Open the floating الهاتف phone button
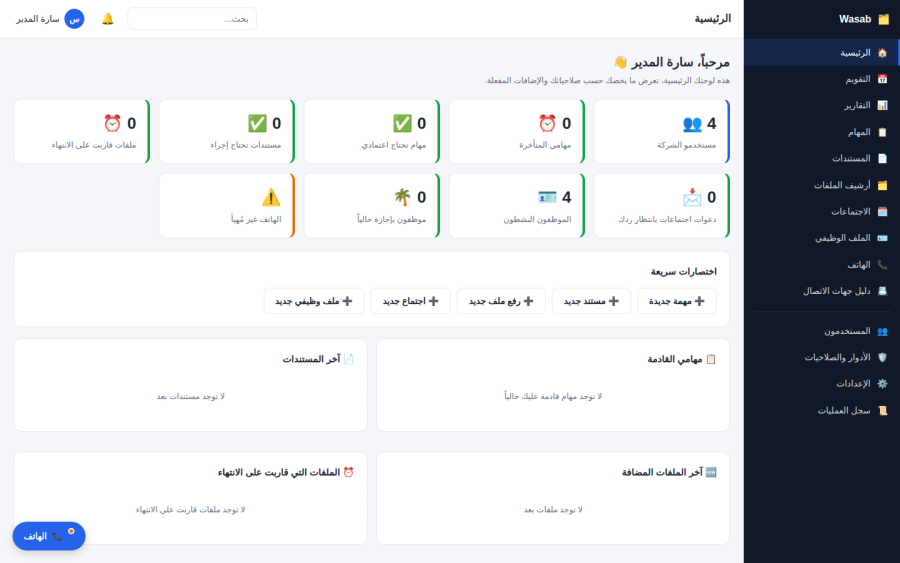Viewport: 900px width, 563px height. (x=49, y=536)
